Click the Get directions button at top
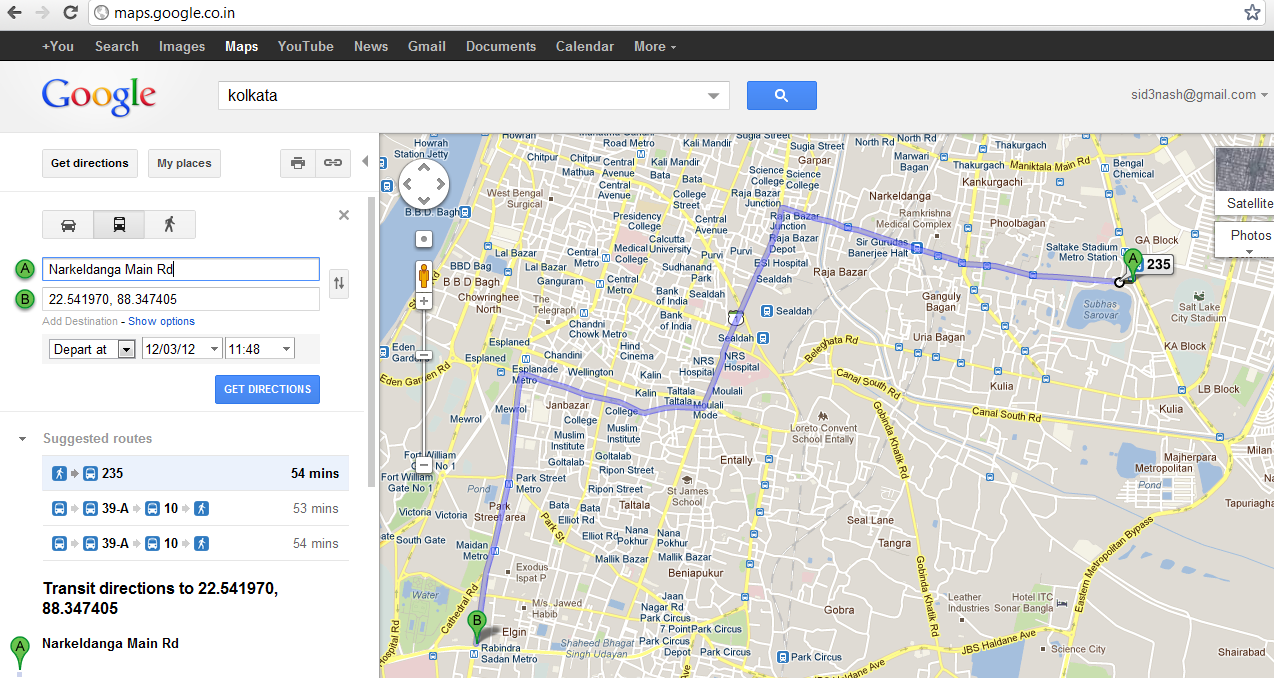Image resolution: width=1274 pixels, height=678 pixels. (90, 163)
